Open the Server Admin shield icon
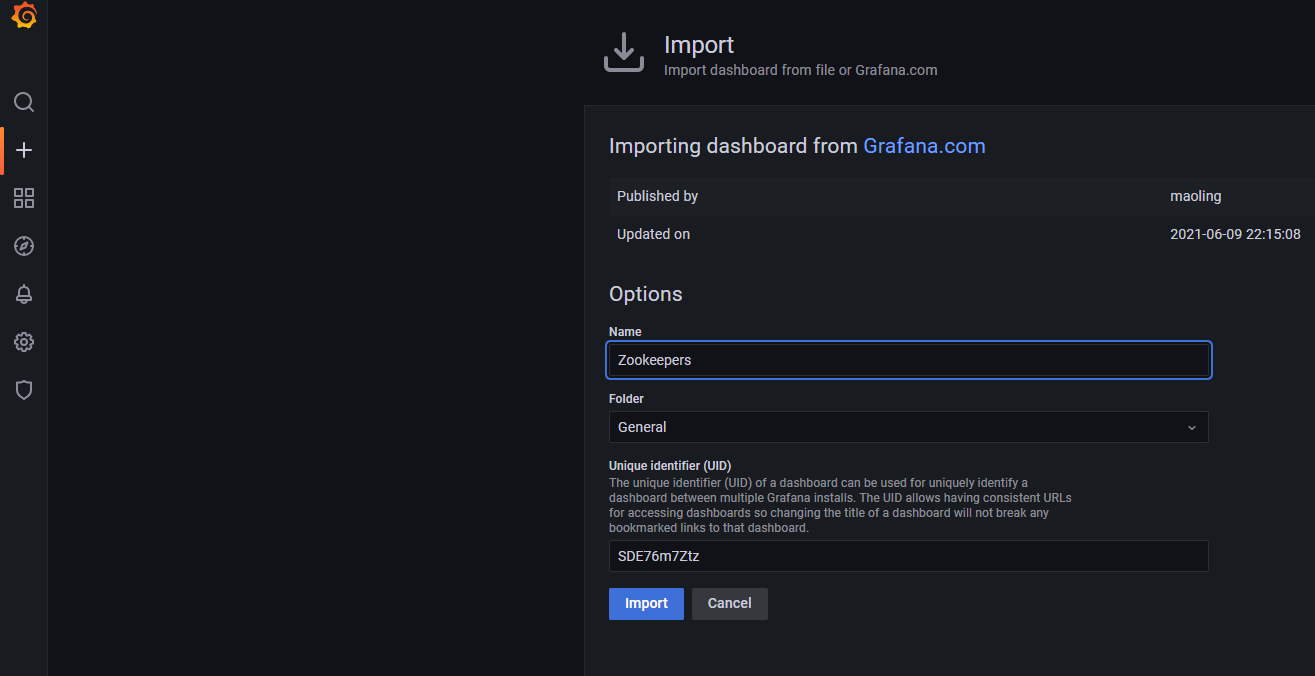The width and height of the screenshot is (1315, 676). pyautogui.click(x=24, y=390)
